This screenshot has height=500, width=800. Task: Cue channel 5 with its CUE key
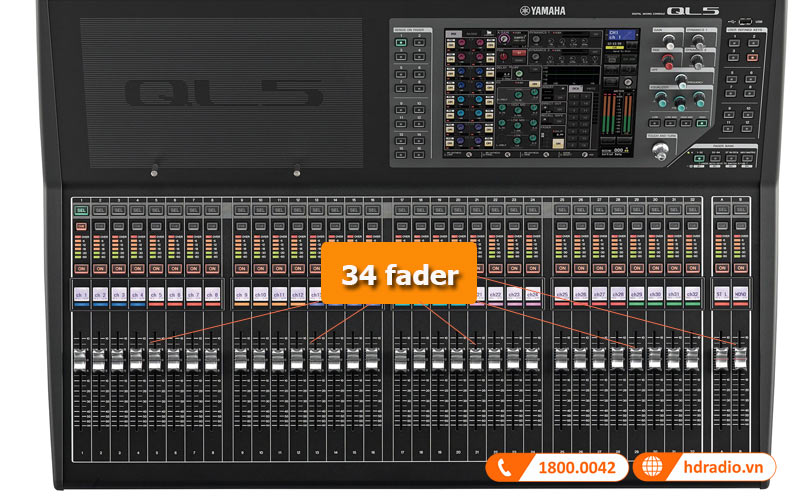click(x=156, y=226)
